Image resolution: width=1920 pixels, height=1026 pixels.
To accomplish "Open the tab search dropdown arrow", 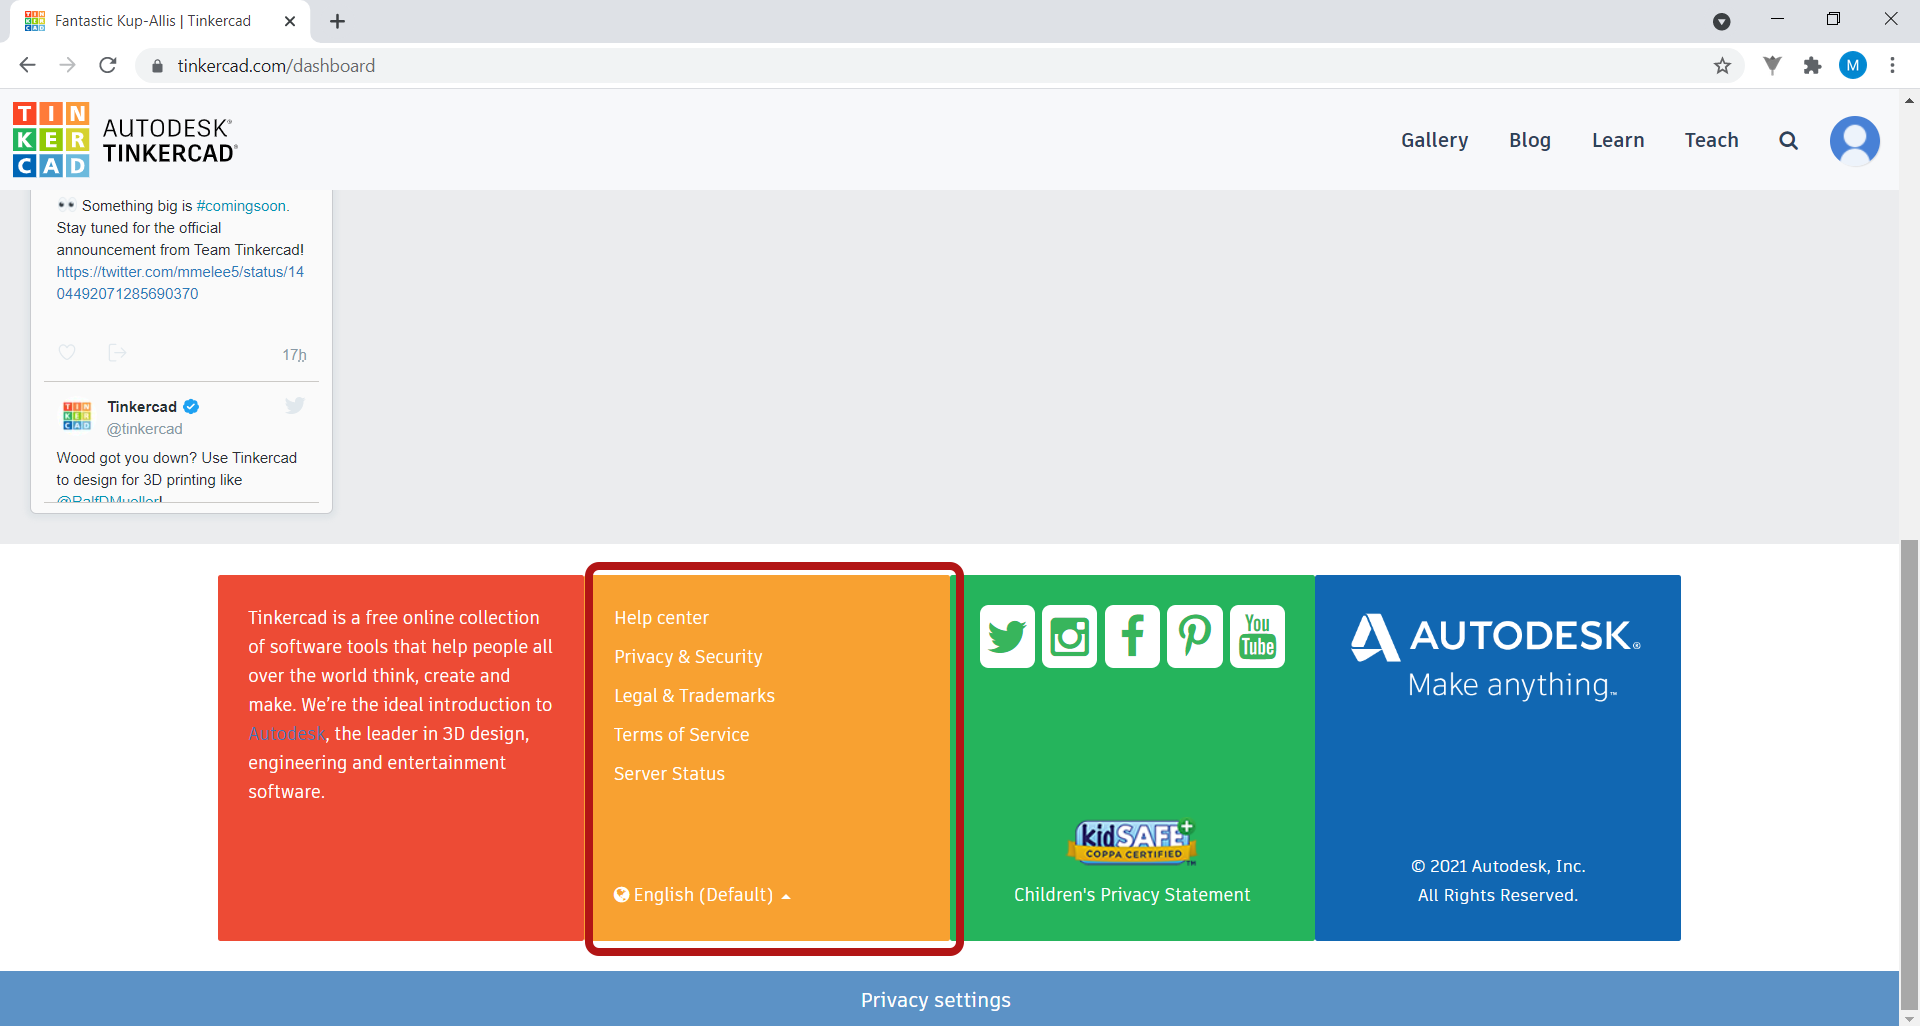I will 1721,21.
